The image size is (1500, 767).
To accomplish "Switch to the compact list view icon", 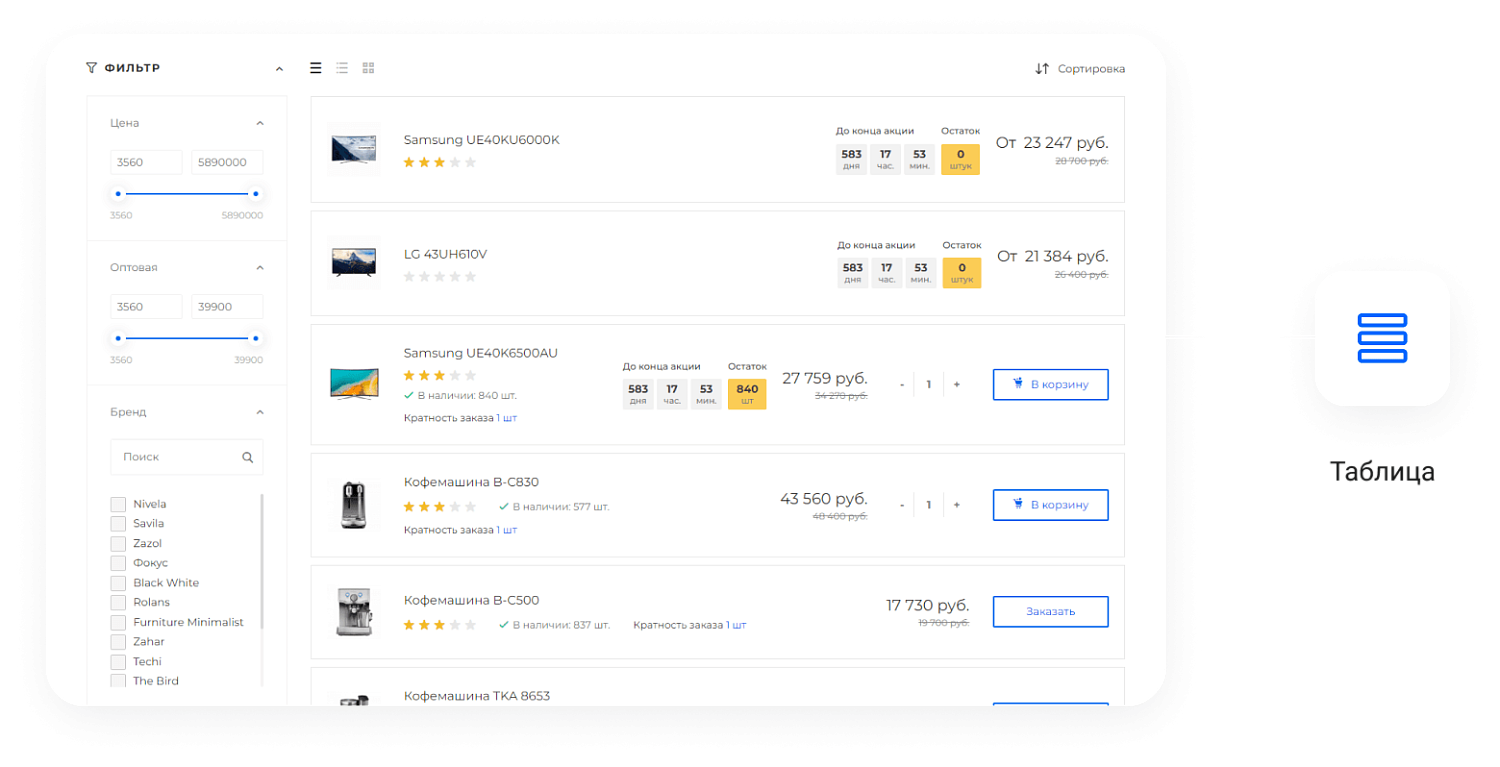I will pos(342,68).
